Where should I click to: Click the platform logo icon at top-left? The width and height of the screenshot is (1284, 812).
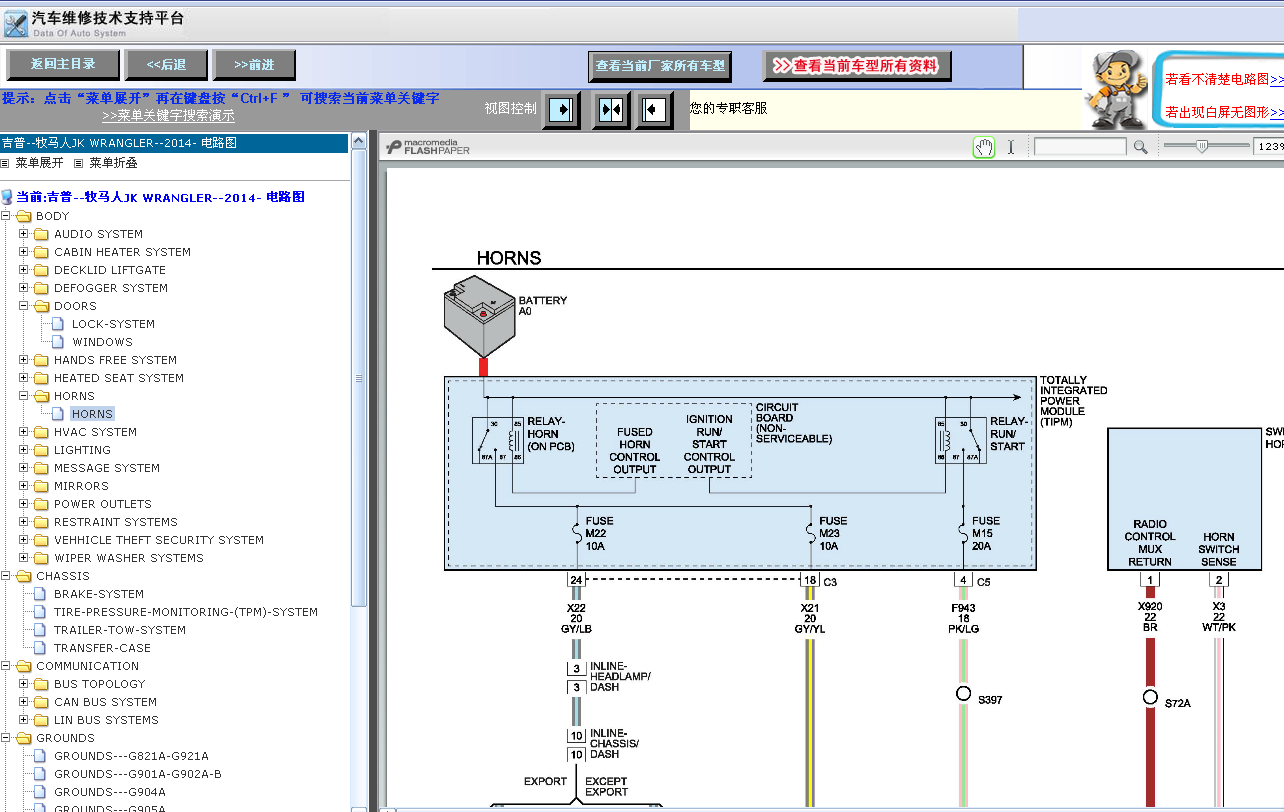[x=16, y=24]
